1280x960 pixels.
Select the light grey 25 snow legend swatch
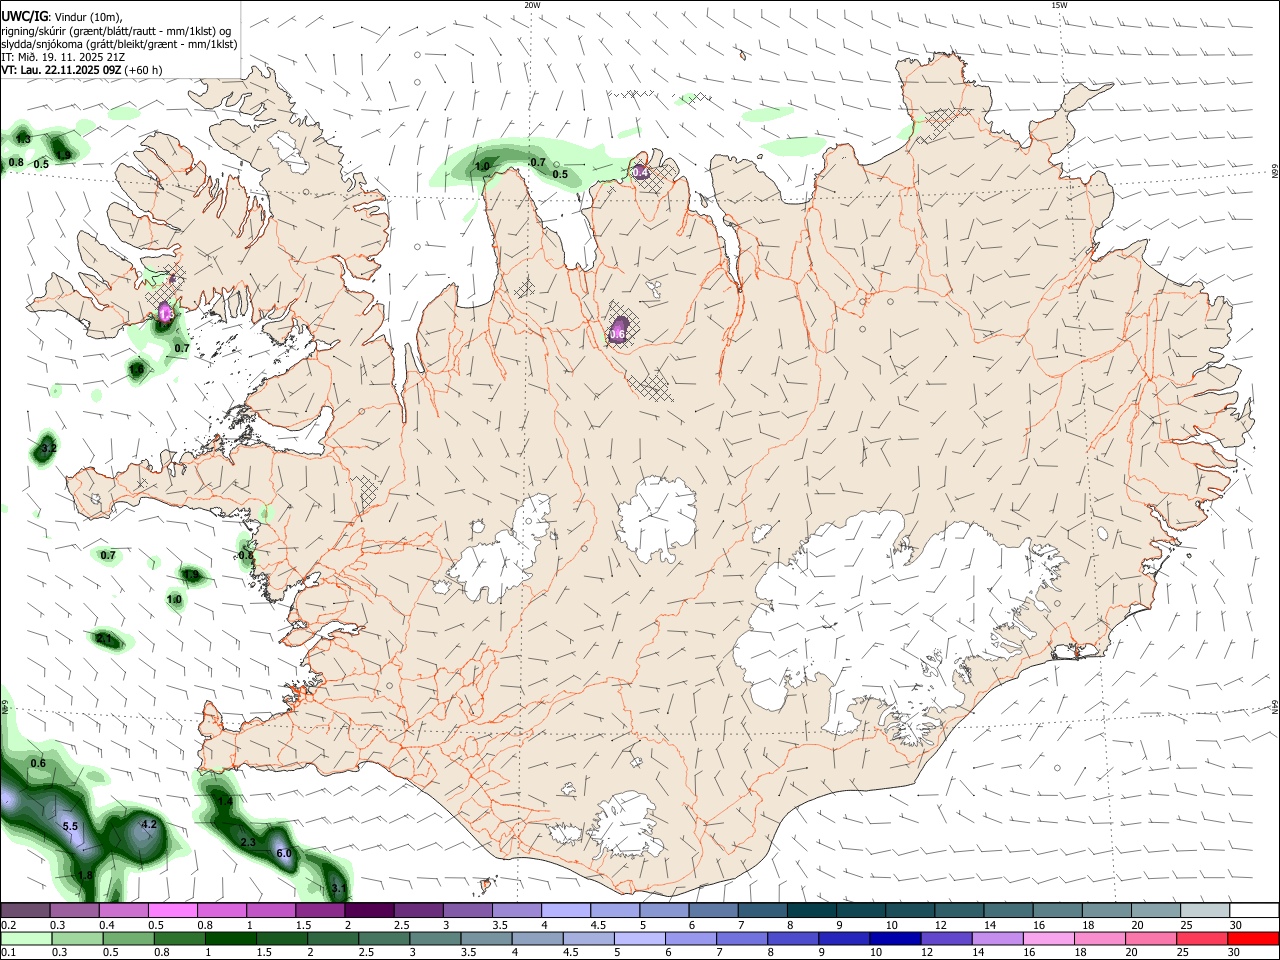1205,911
